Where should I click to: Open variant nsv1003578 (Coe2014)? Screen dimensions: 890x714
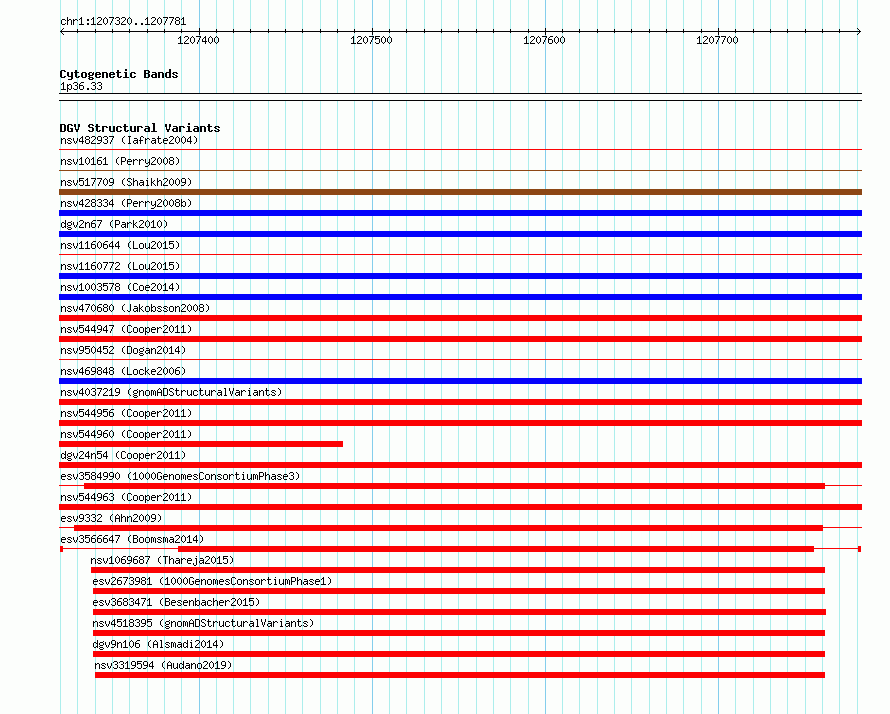pos(120,287)
